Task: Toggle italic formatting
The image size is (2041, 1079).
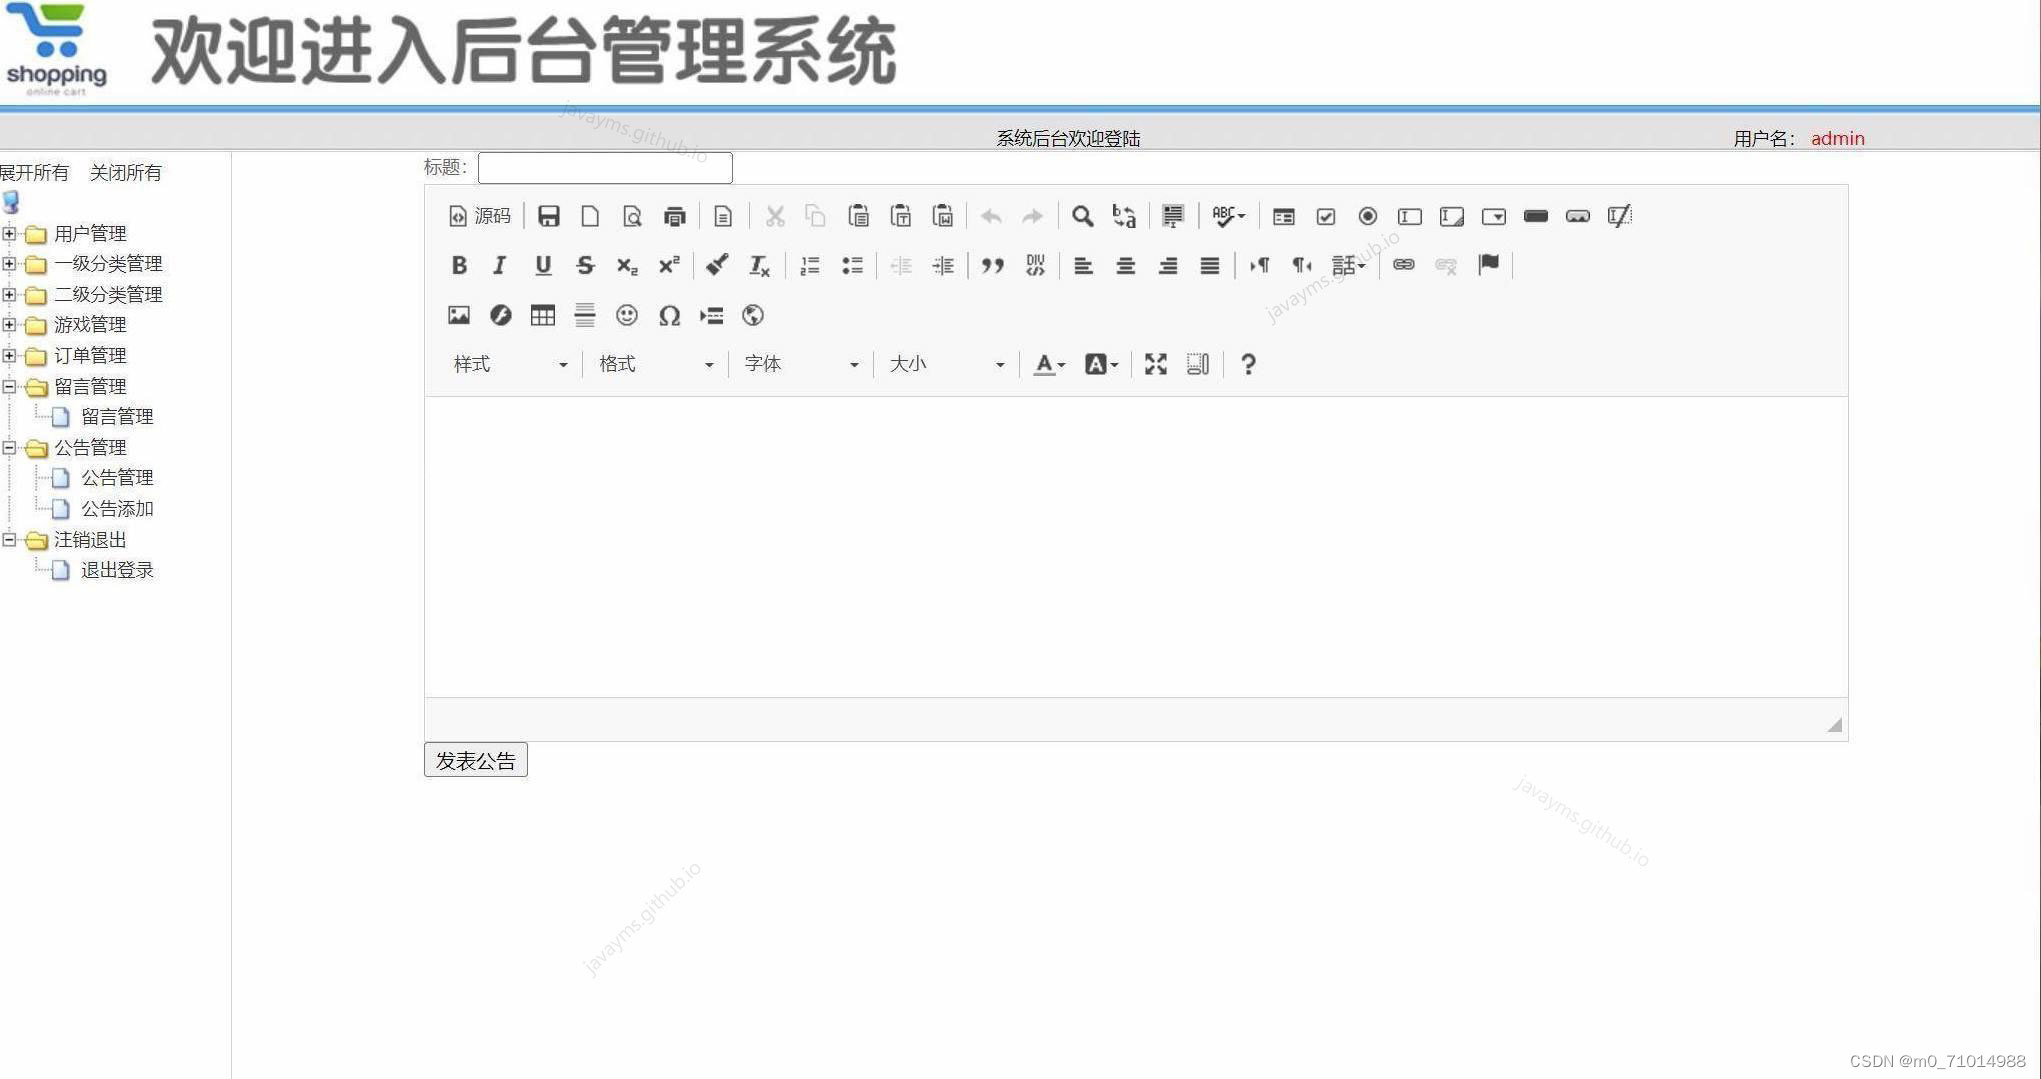Action: (x=500, y=265)
